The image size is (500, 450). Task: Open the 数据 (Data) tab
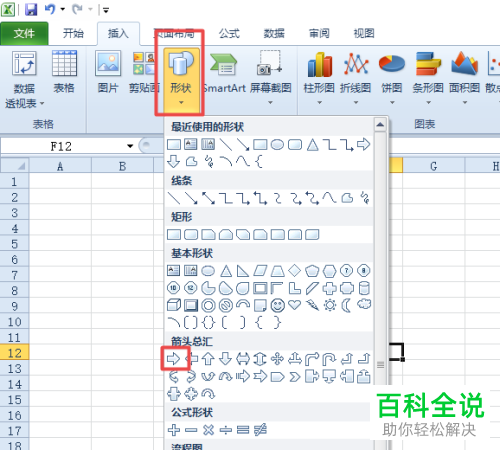pos(274,33)
